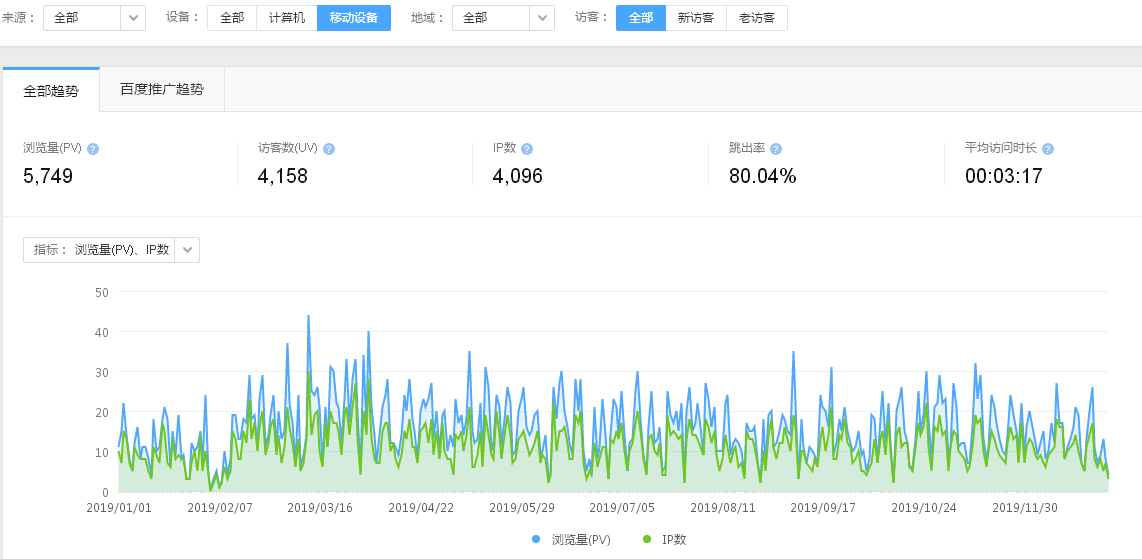
Task: Click the 2019/11/30 axis date label
Action: pyautogui.click(x=1025, y=507)
